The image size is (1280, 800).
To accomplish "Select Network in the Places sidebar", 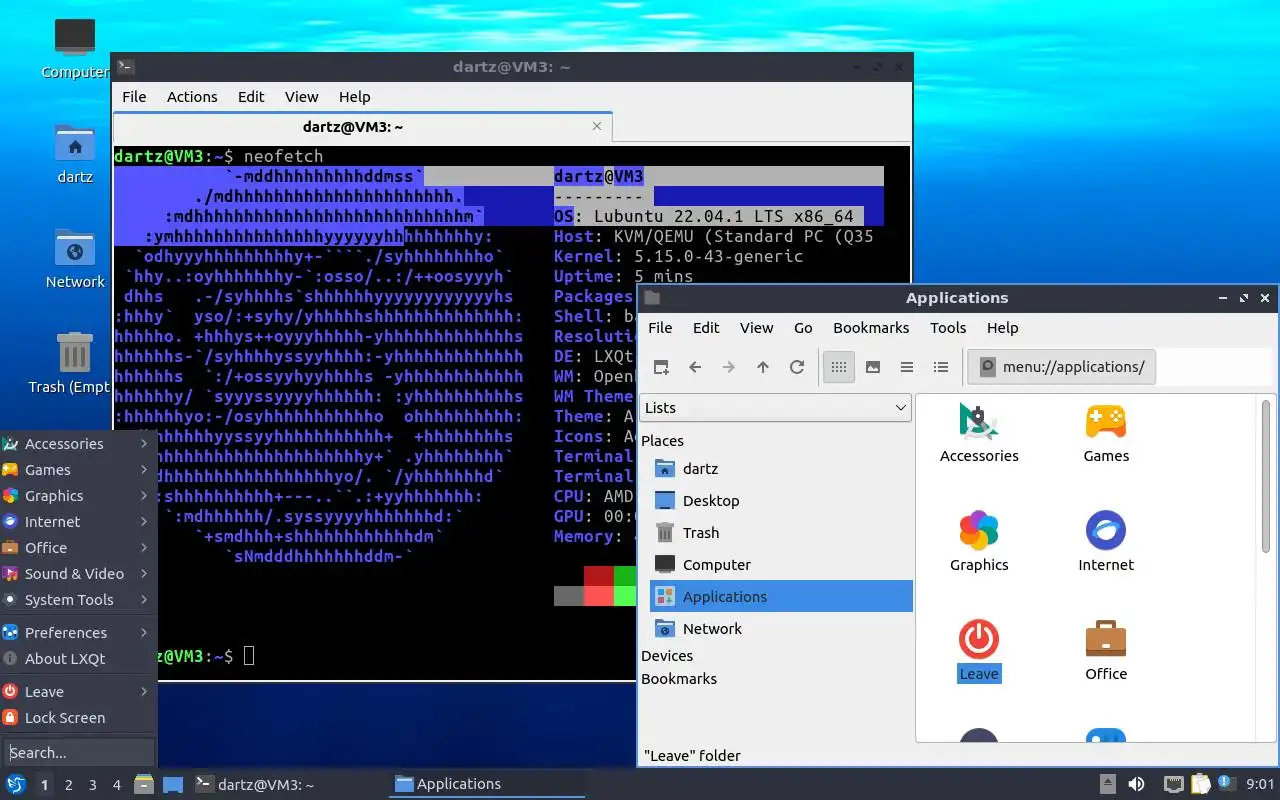I will [781, 629].
